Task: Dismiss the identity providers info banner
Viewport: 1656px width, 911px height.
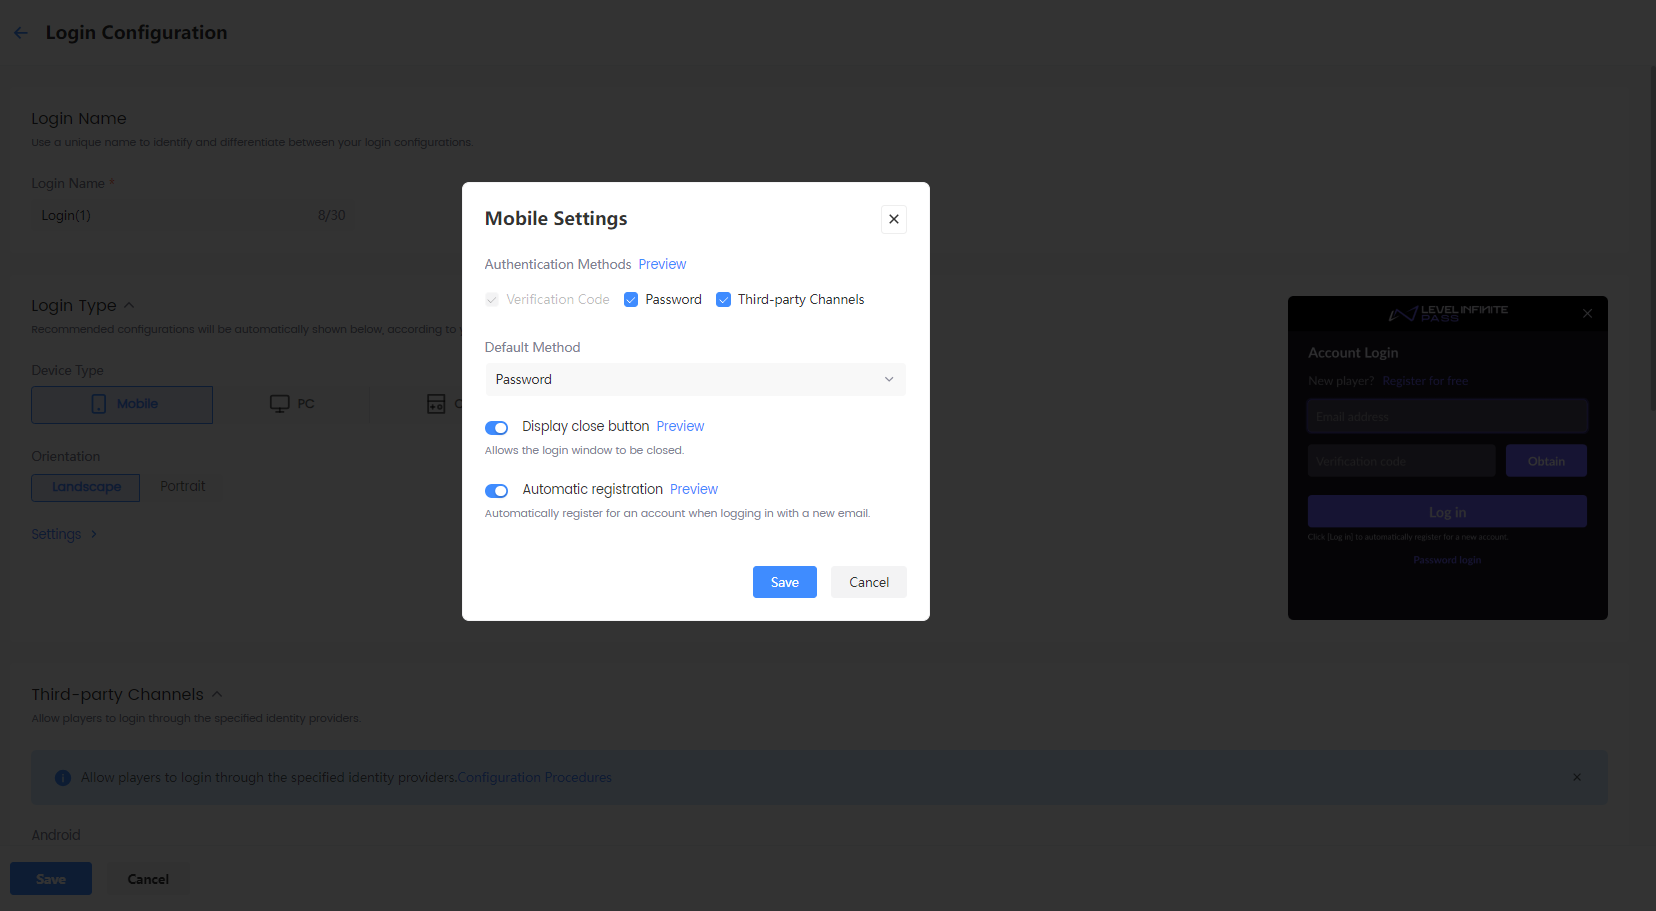Action: click(1577, 777)
